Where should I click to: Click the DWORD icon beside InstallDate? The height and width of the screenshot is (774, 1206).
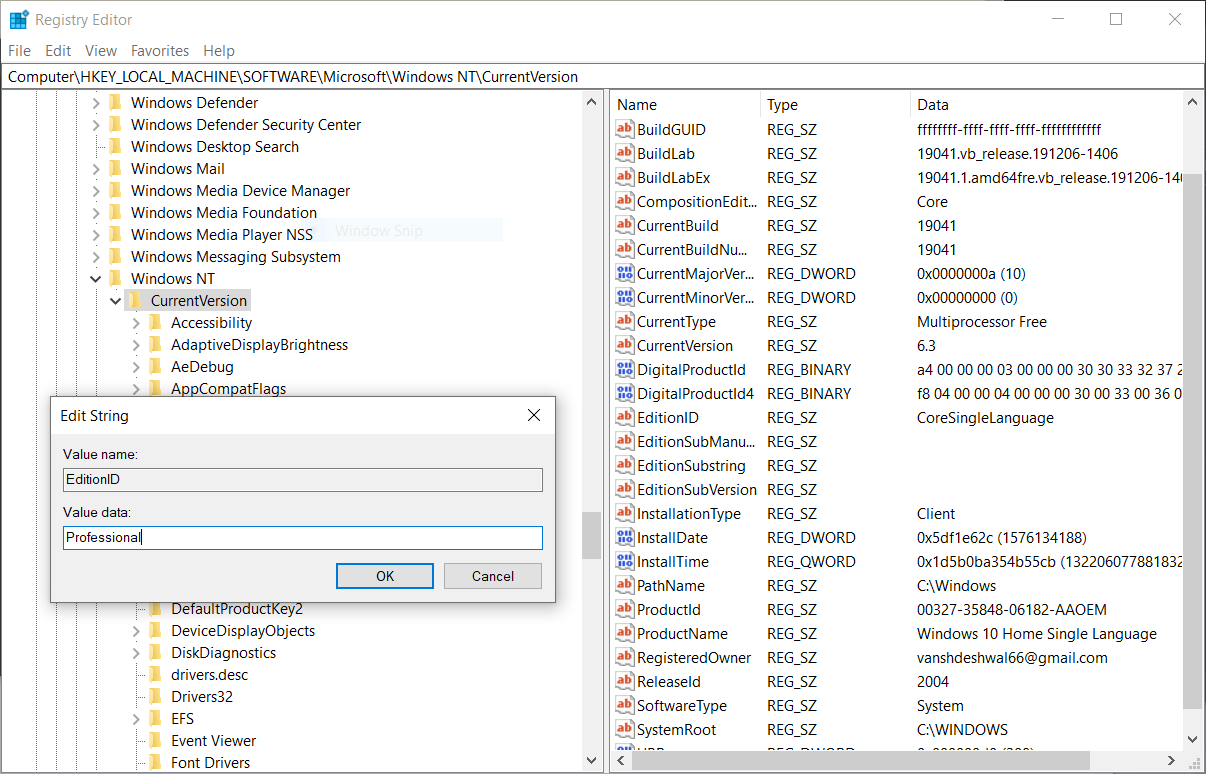[625, 538]
